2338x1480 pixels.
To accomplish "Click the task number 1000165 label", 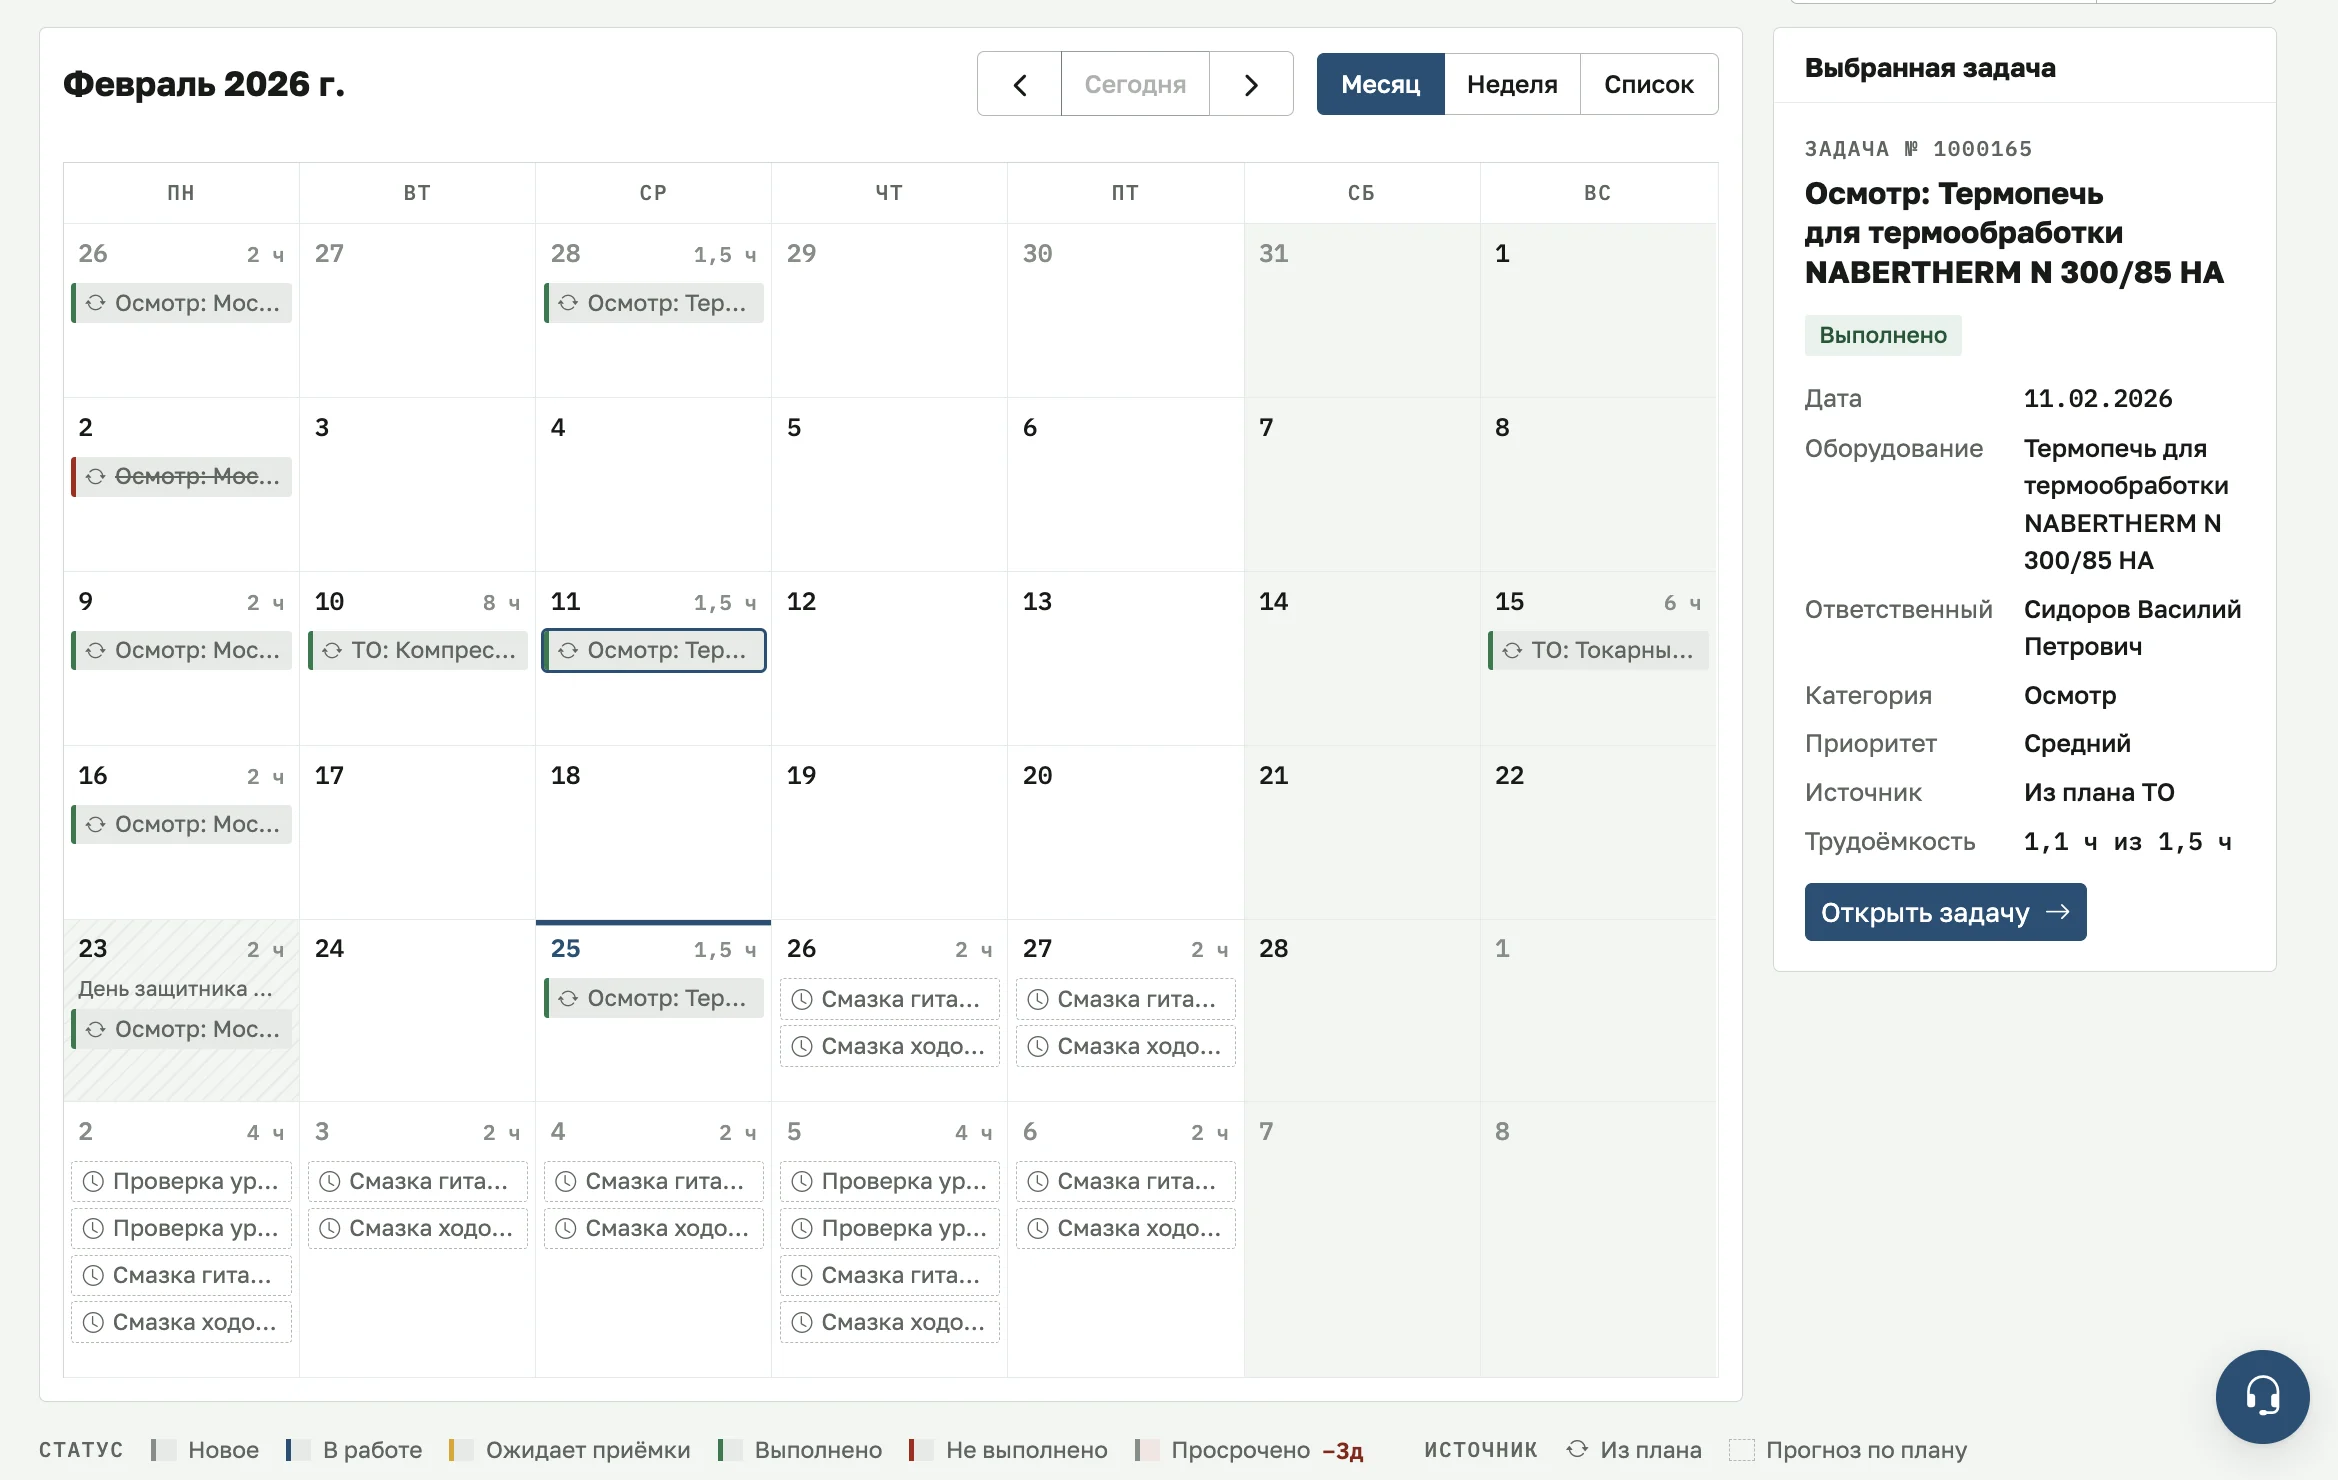I will (x=1918, y=149).
